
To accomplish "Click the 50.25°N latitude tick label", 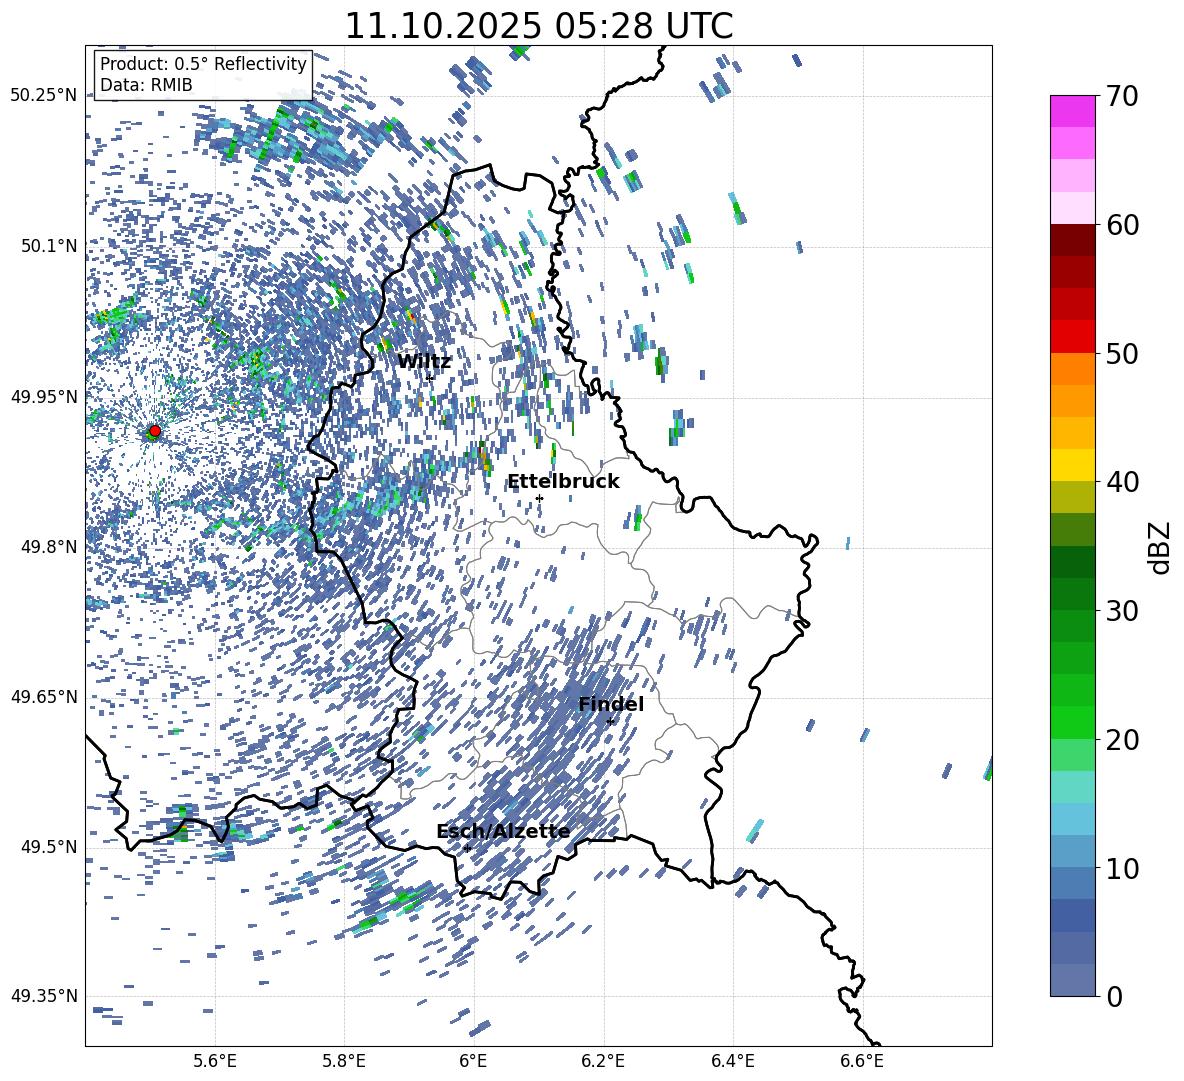I will [44, 96].
